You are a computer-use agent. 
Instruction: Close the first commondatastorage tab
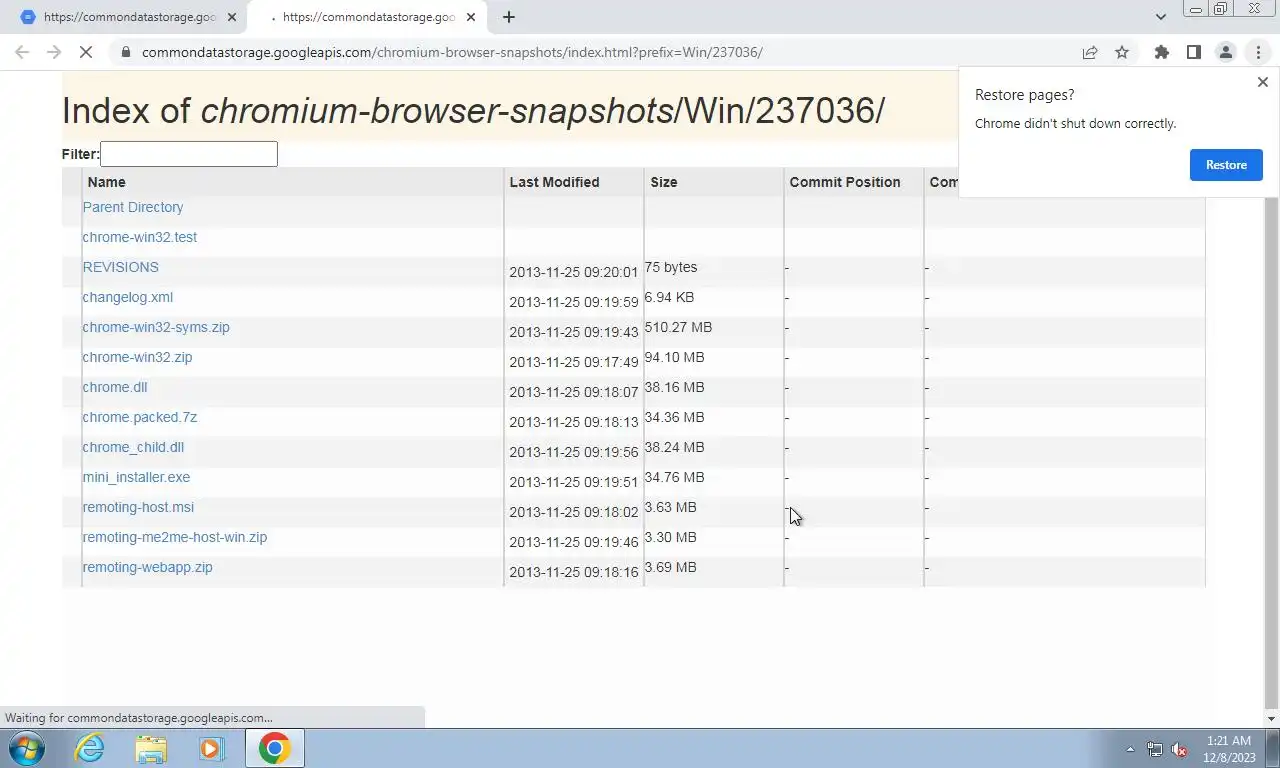click(x=232, y=17)
